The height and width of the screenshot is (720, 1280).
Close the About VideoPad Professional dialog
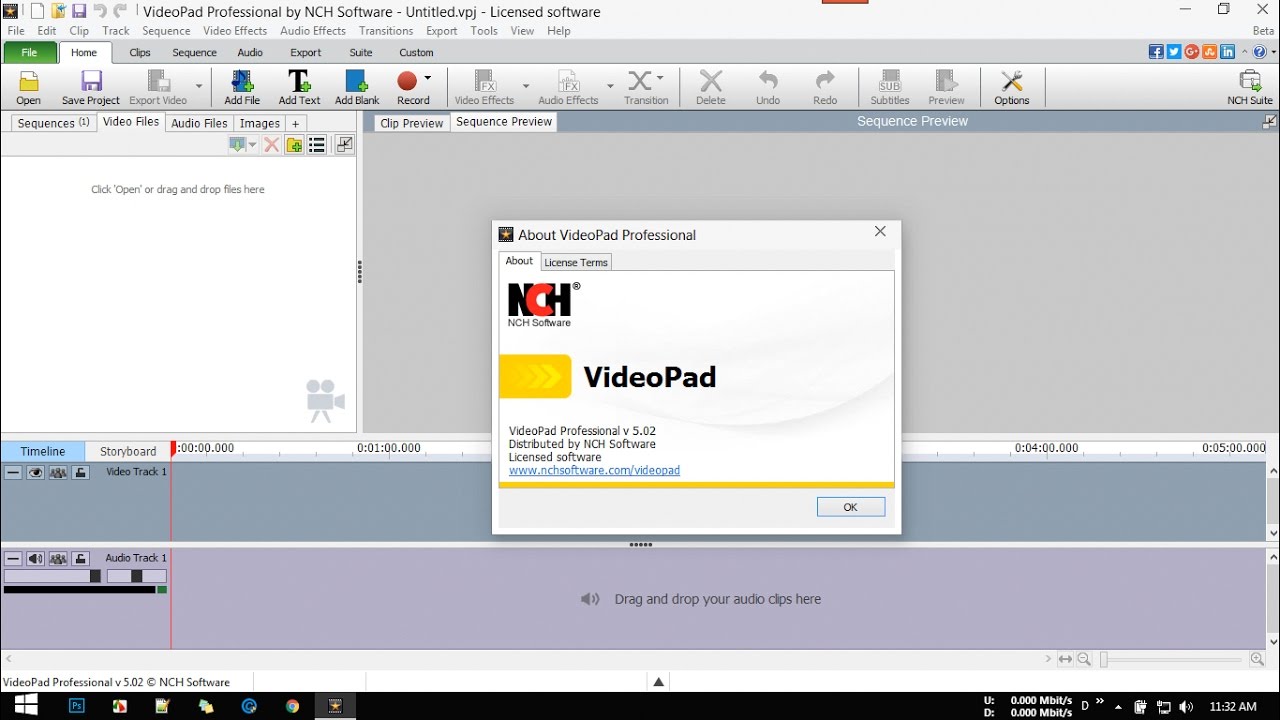[880, 231]
